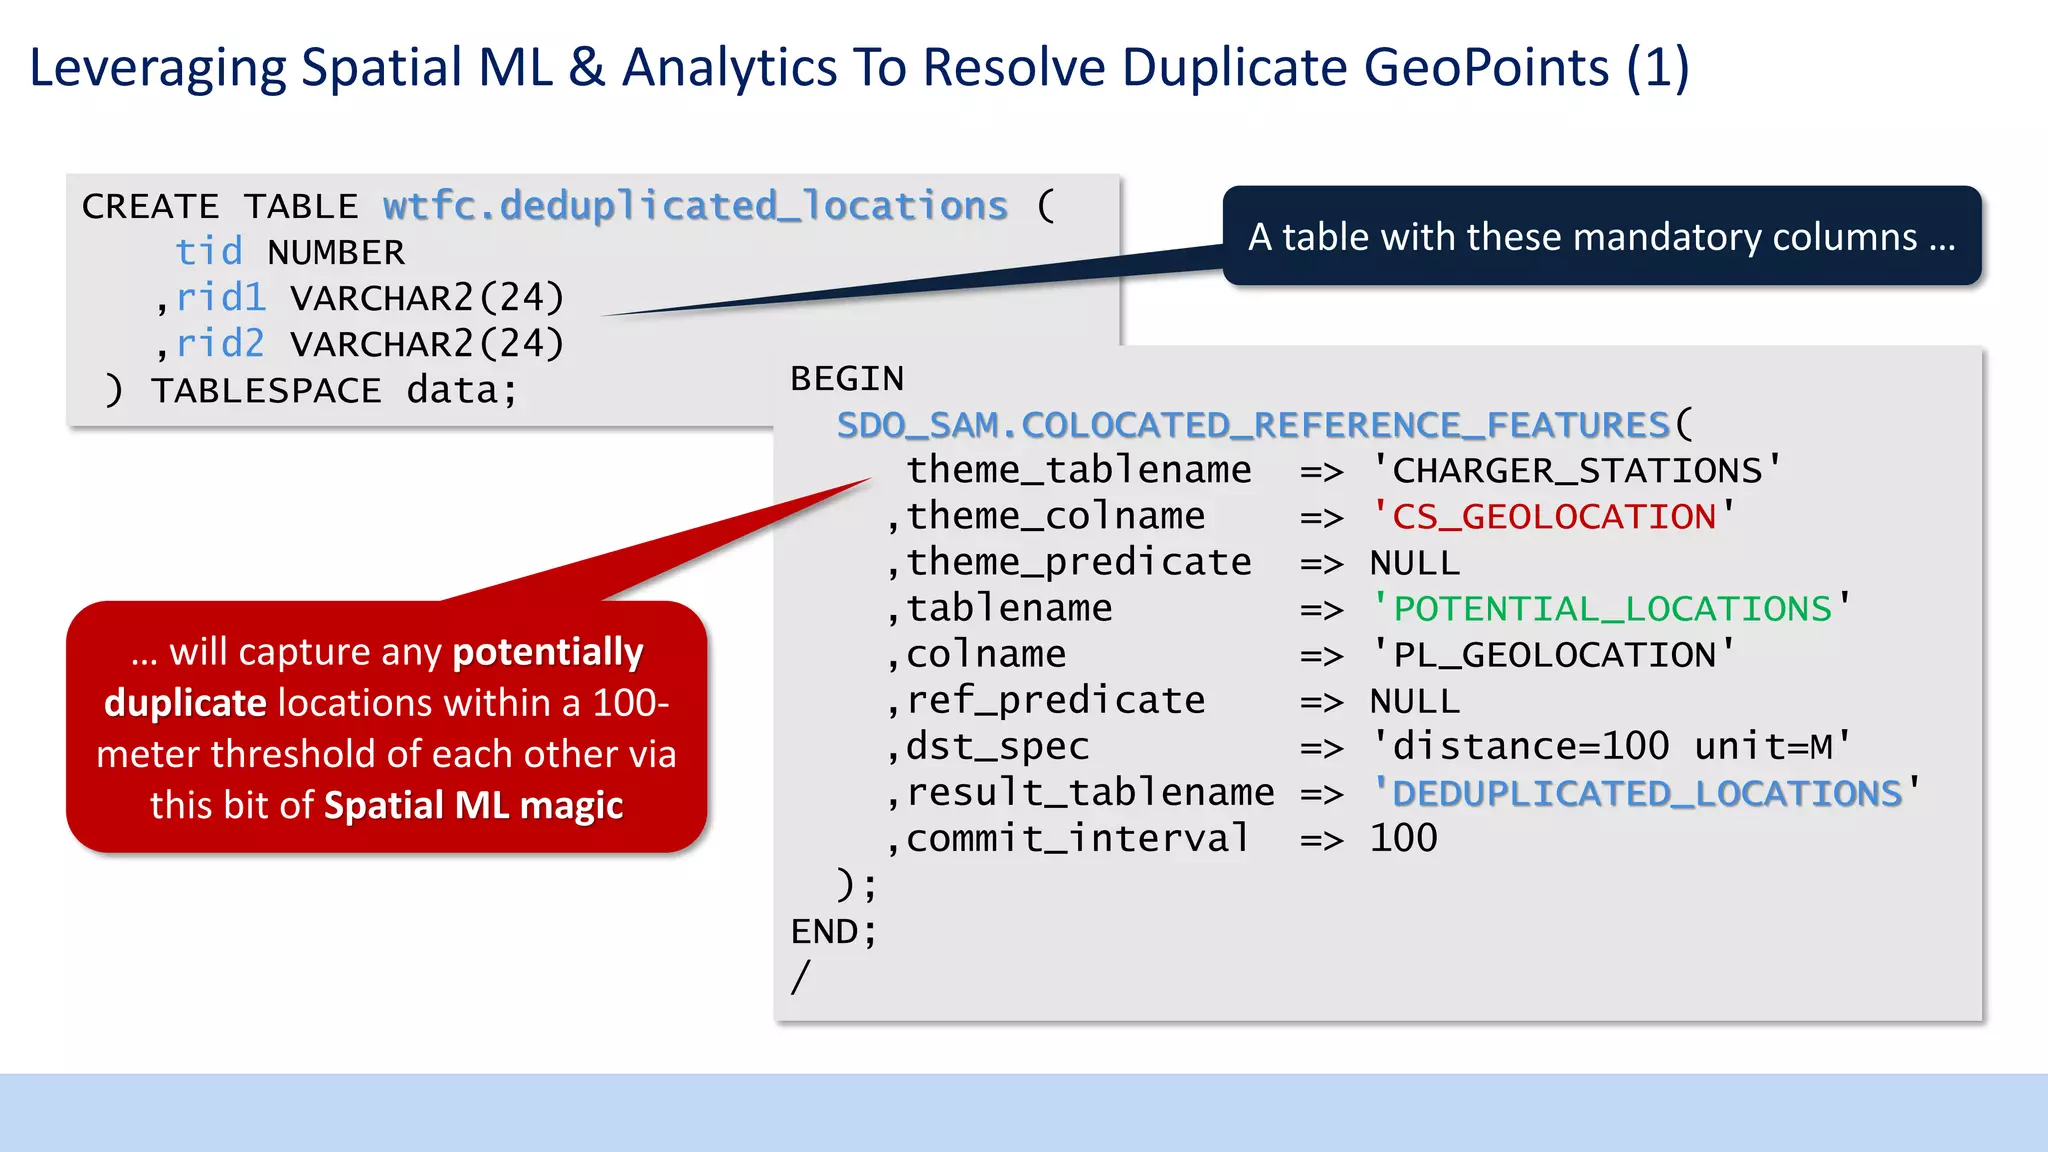The width and height of the screenshot is (2048, 1152).
Task: Click the trailing slash terminator
Action: click(800, 977)
